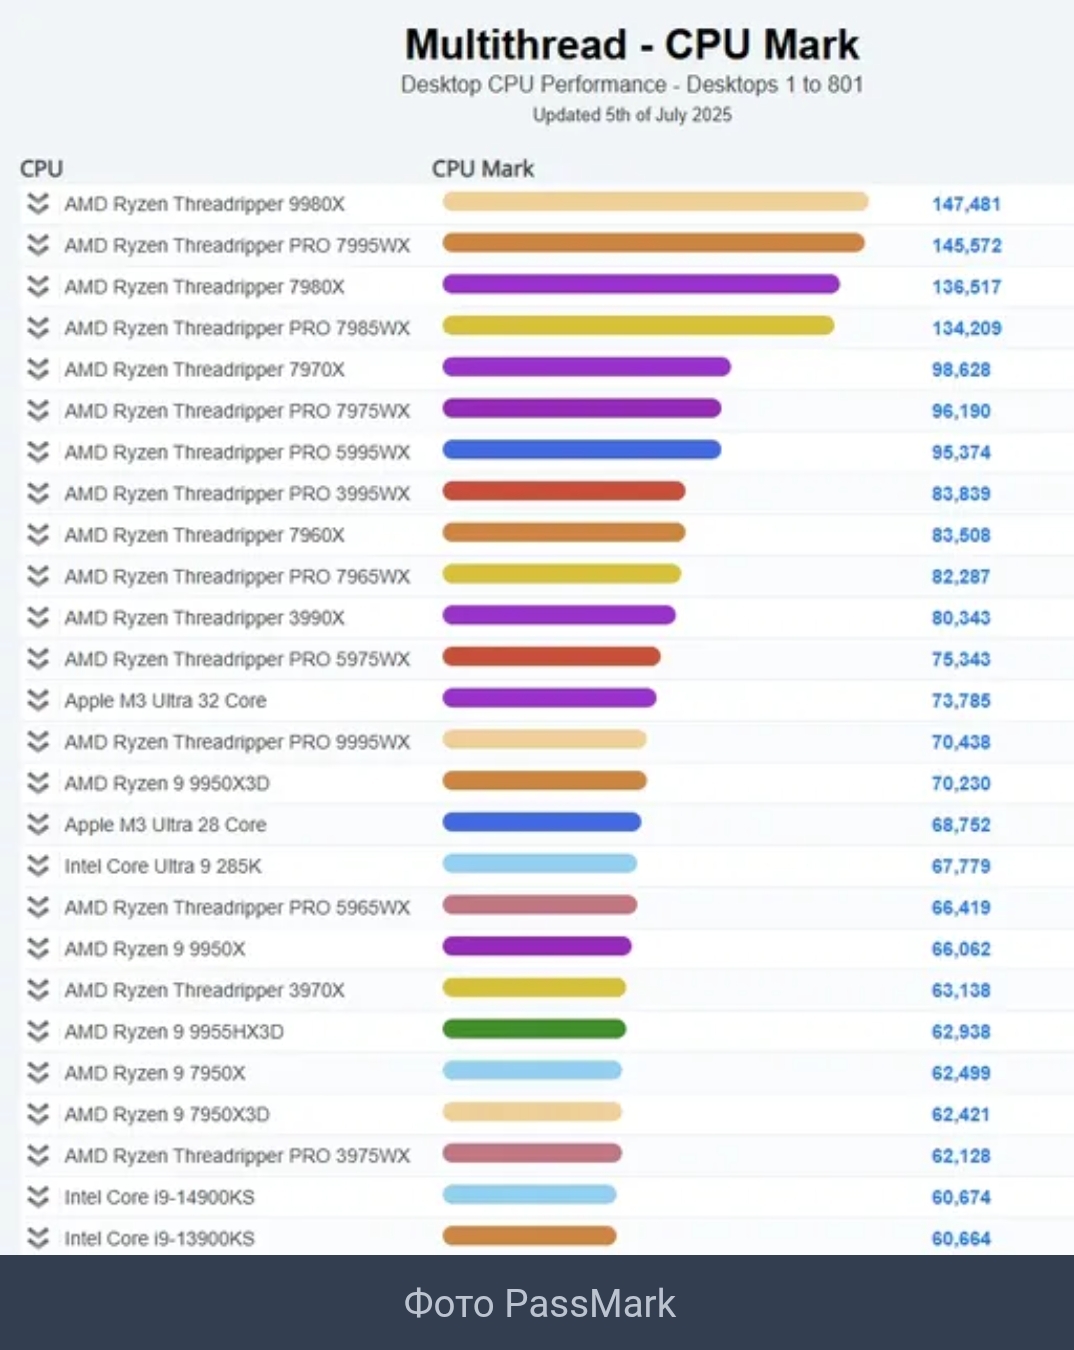Expand the Intel Core Ultra 9 285K chevron
This screenshot has width=1074, height=1350.
tap(38, 866)
